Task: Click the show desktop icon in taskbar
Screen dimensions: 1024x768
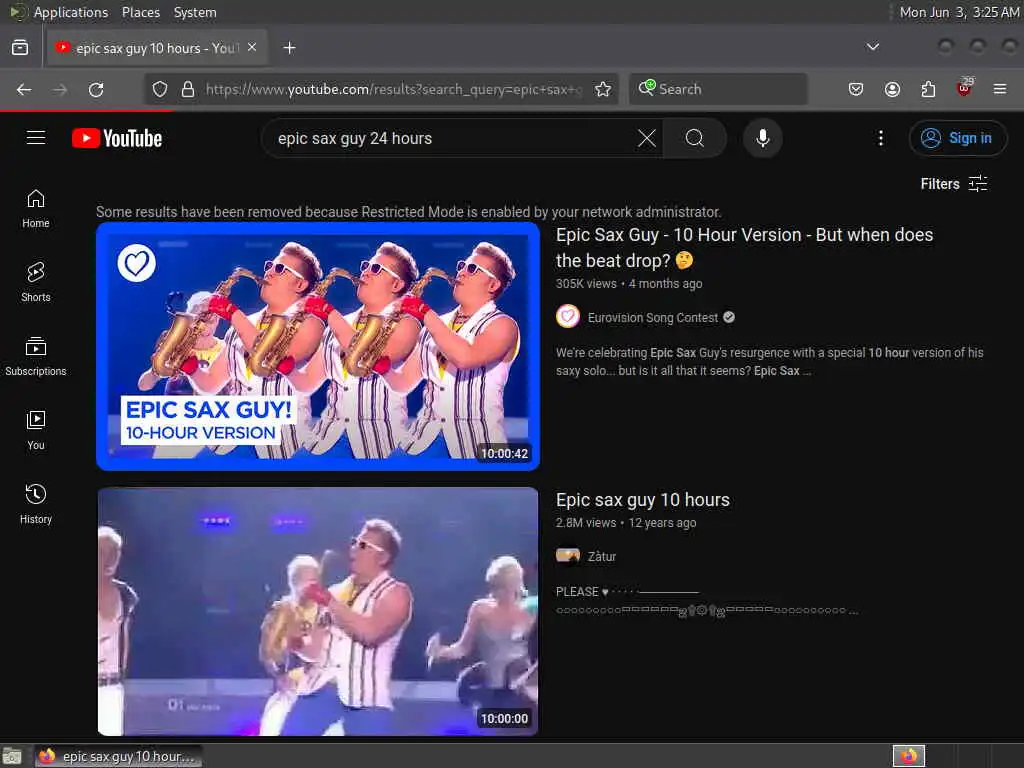Action: click(12, 756)
